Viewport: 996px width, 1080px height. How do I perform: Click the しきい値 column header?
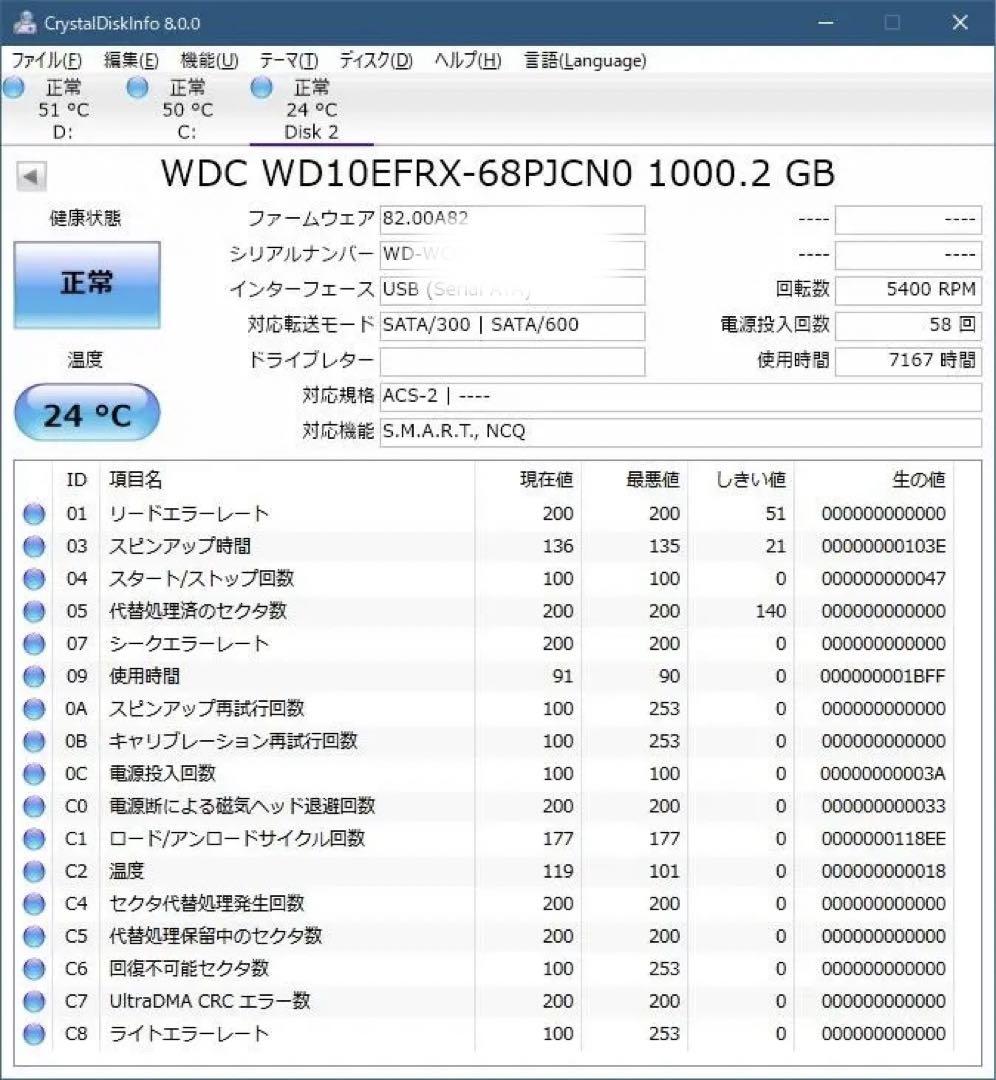pyautogui.click(x=751, y=479)
